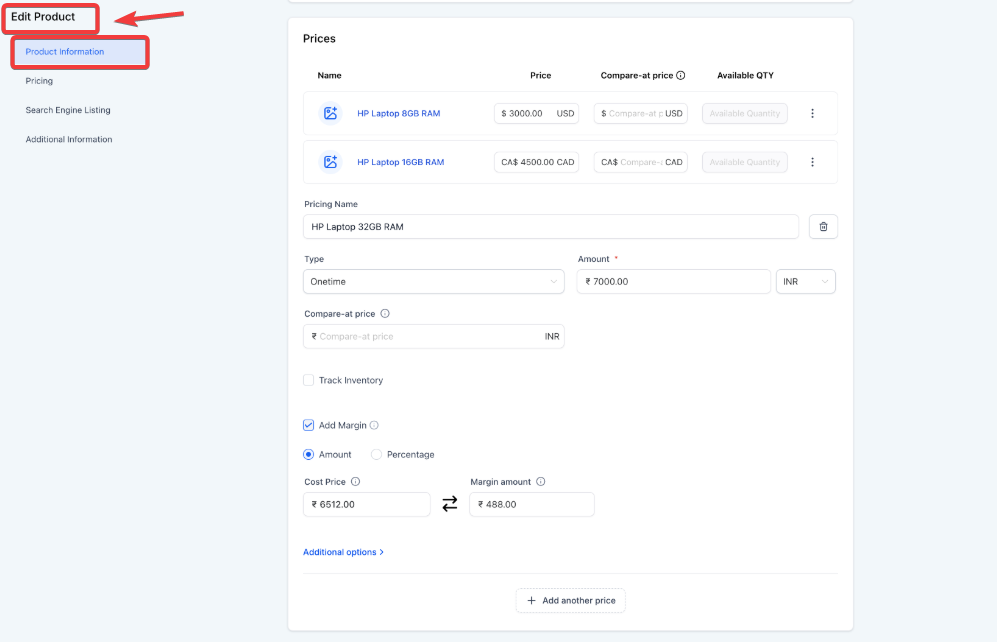Uncheck the Add Margin checkbox
Image resolution: width=997 pixels, height=642 pixels.
309,425
